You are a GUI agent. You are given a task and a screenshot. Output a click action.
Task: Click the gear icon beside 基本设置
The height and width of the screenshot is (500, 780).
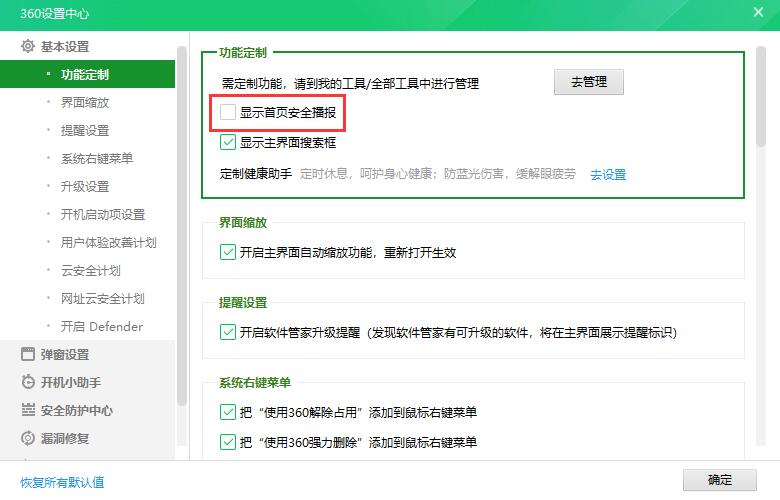pos(28,46)
